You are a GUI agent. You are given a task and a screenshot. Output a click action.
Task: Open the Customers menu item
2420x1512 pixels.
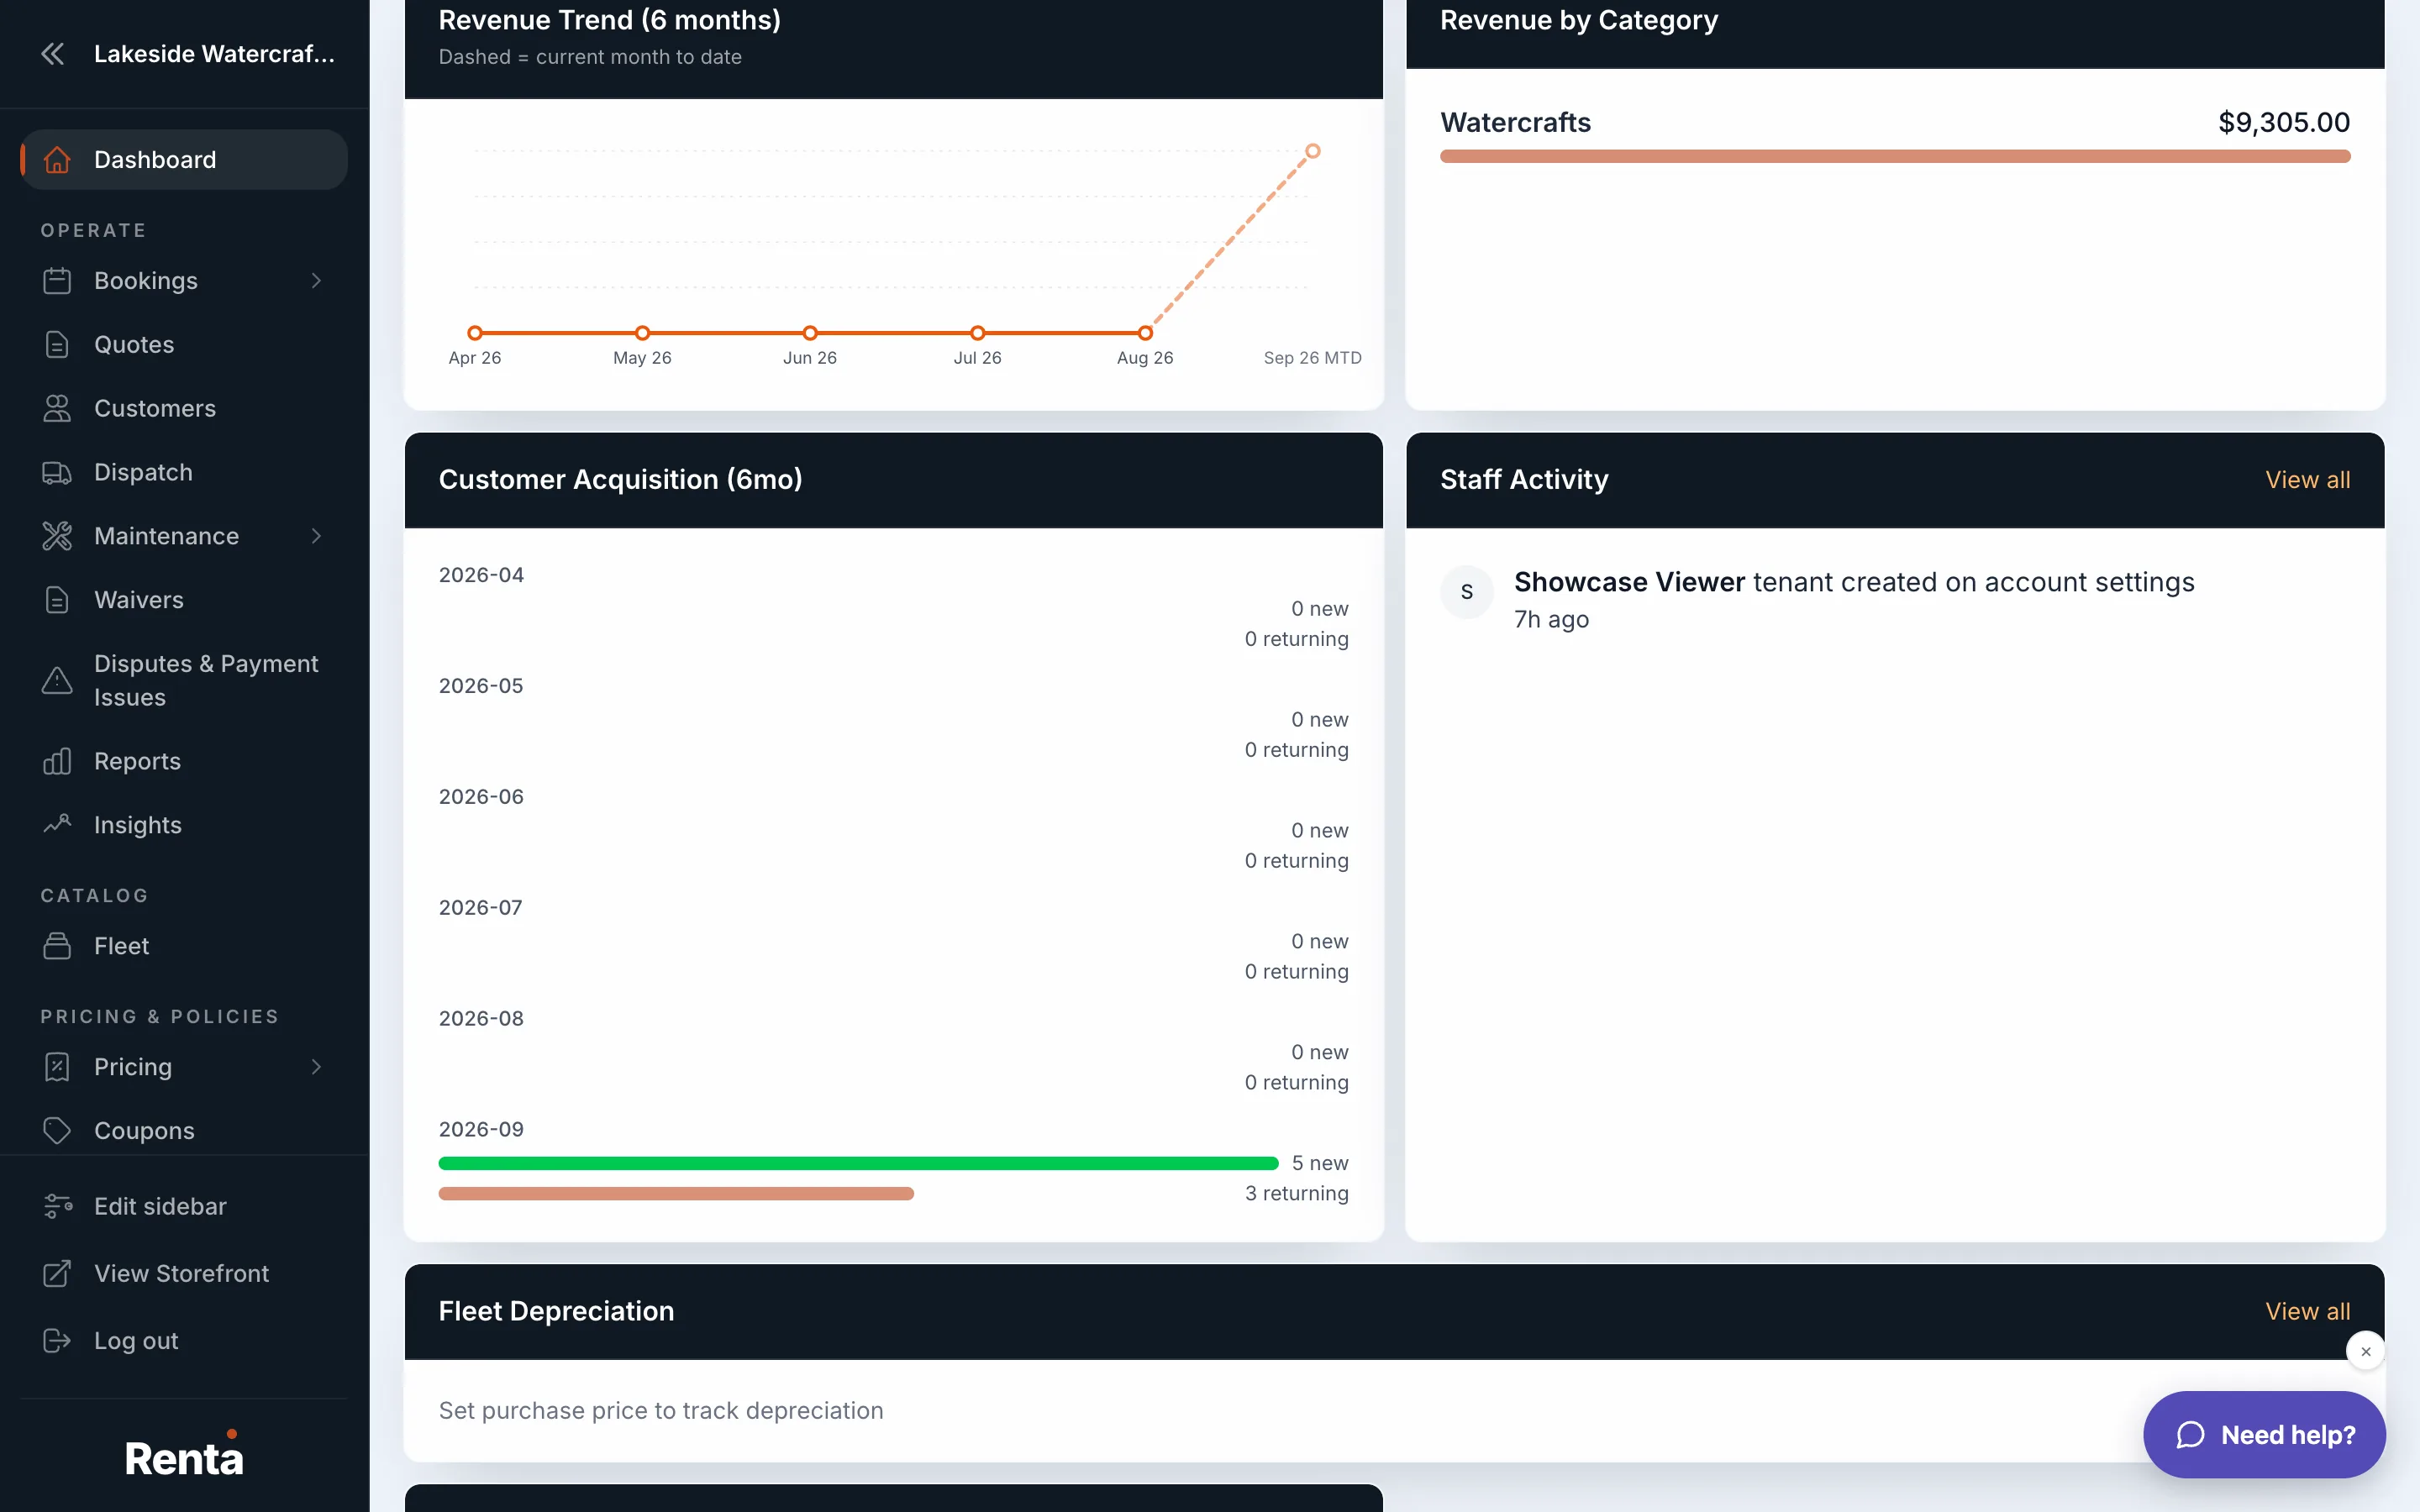tap(184, 408)
